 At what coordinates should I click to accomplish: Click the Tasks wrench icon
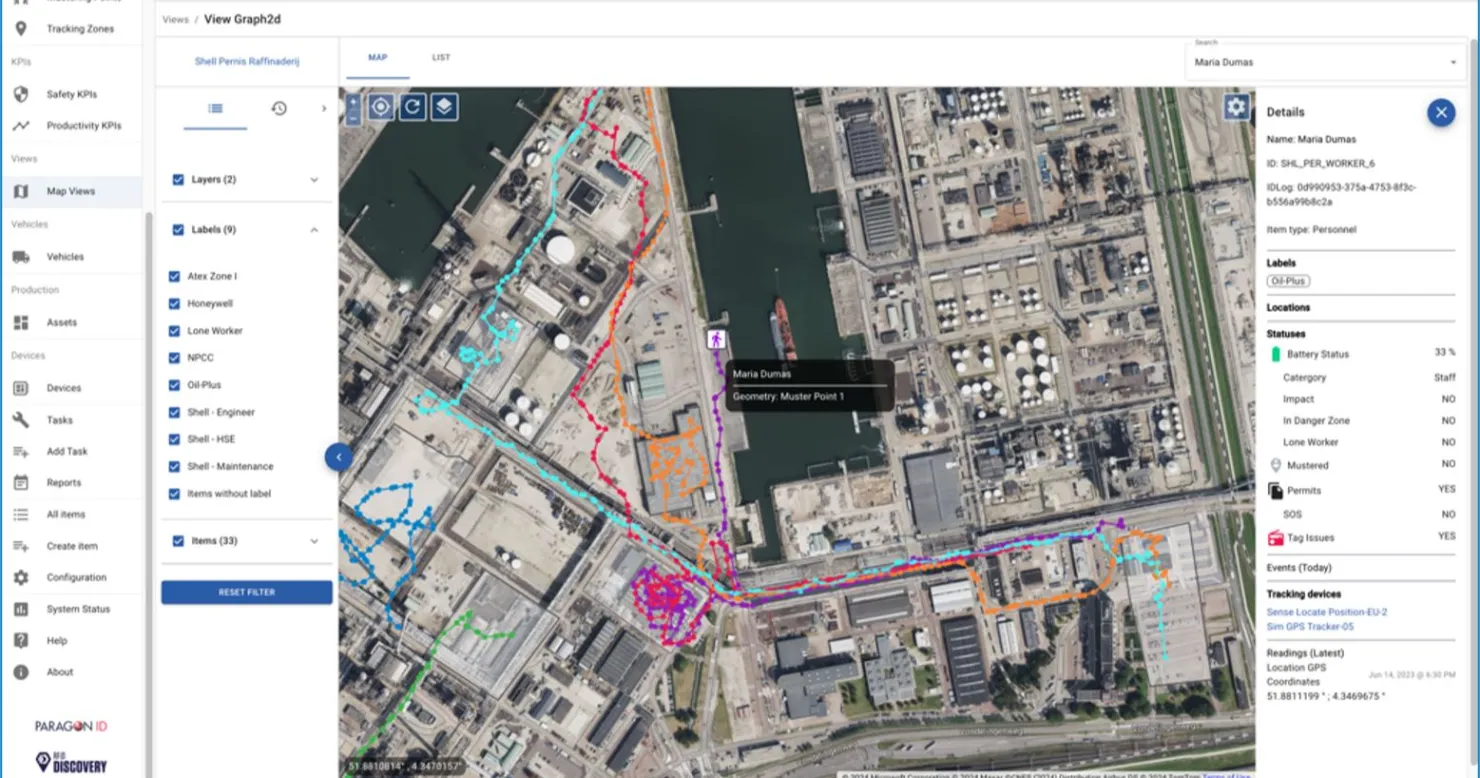point(21,420)
